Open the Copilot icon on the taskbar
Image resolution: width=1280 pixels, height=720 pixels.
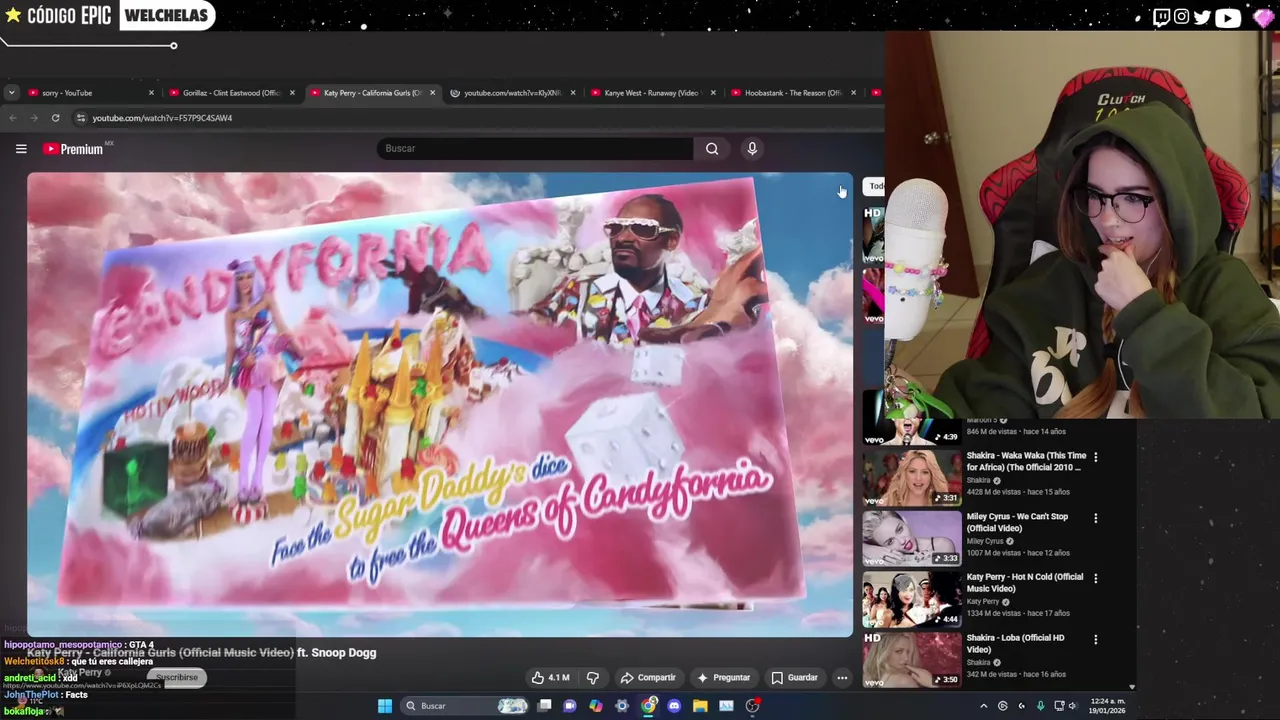[596, 706]
